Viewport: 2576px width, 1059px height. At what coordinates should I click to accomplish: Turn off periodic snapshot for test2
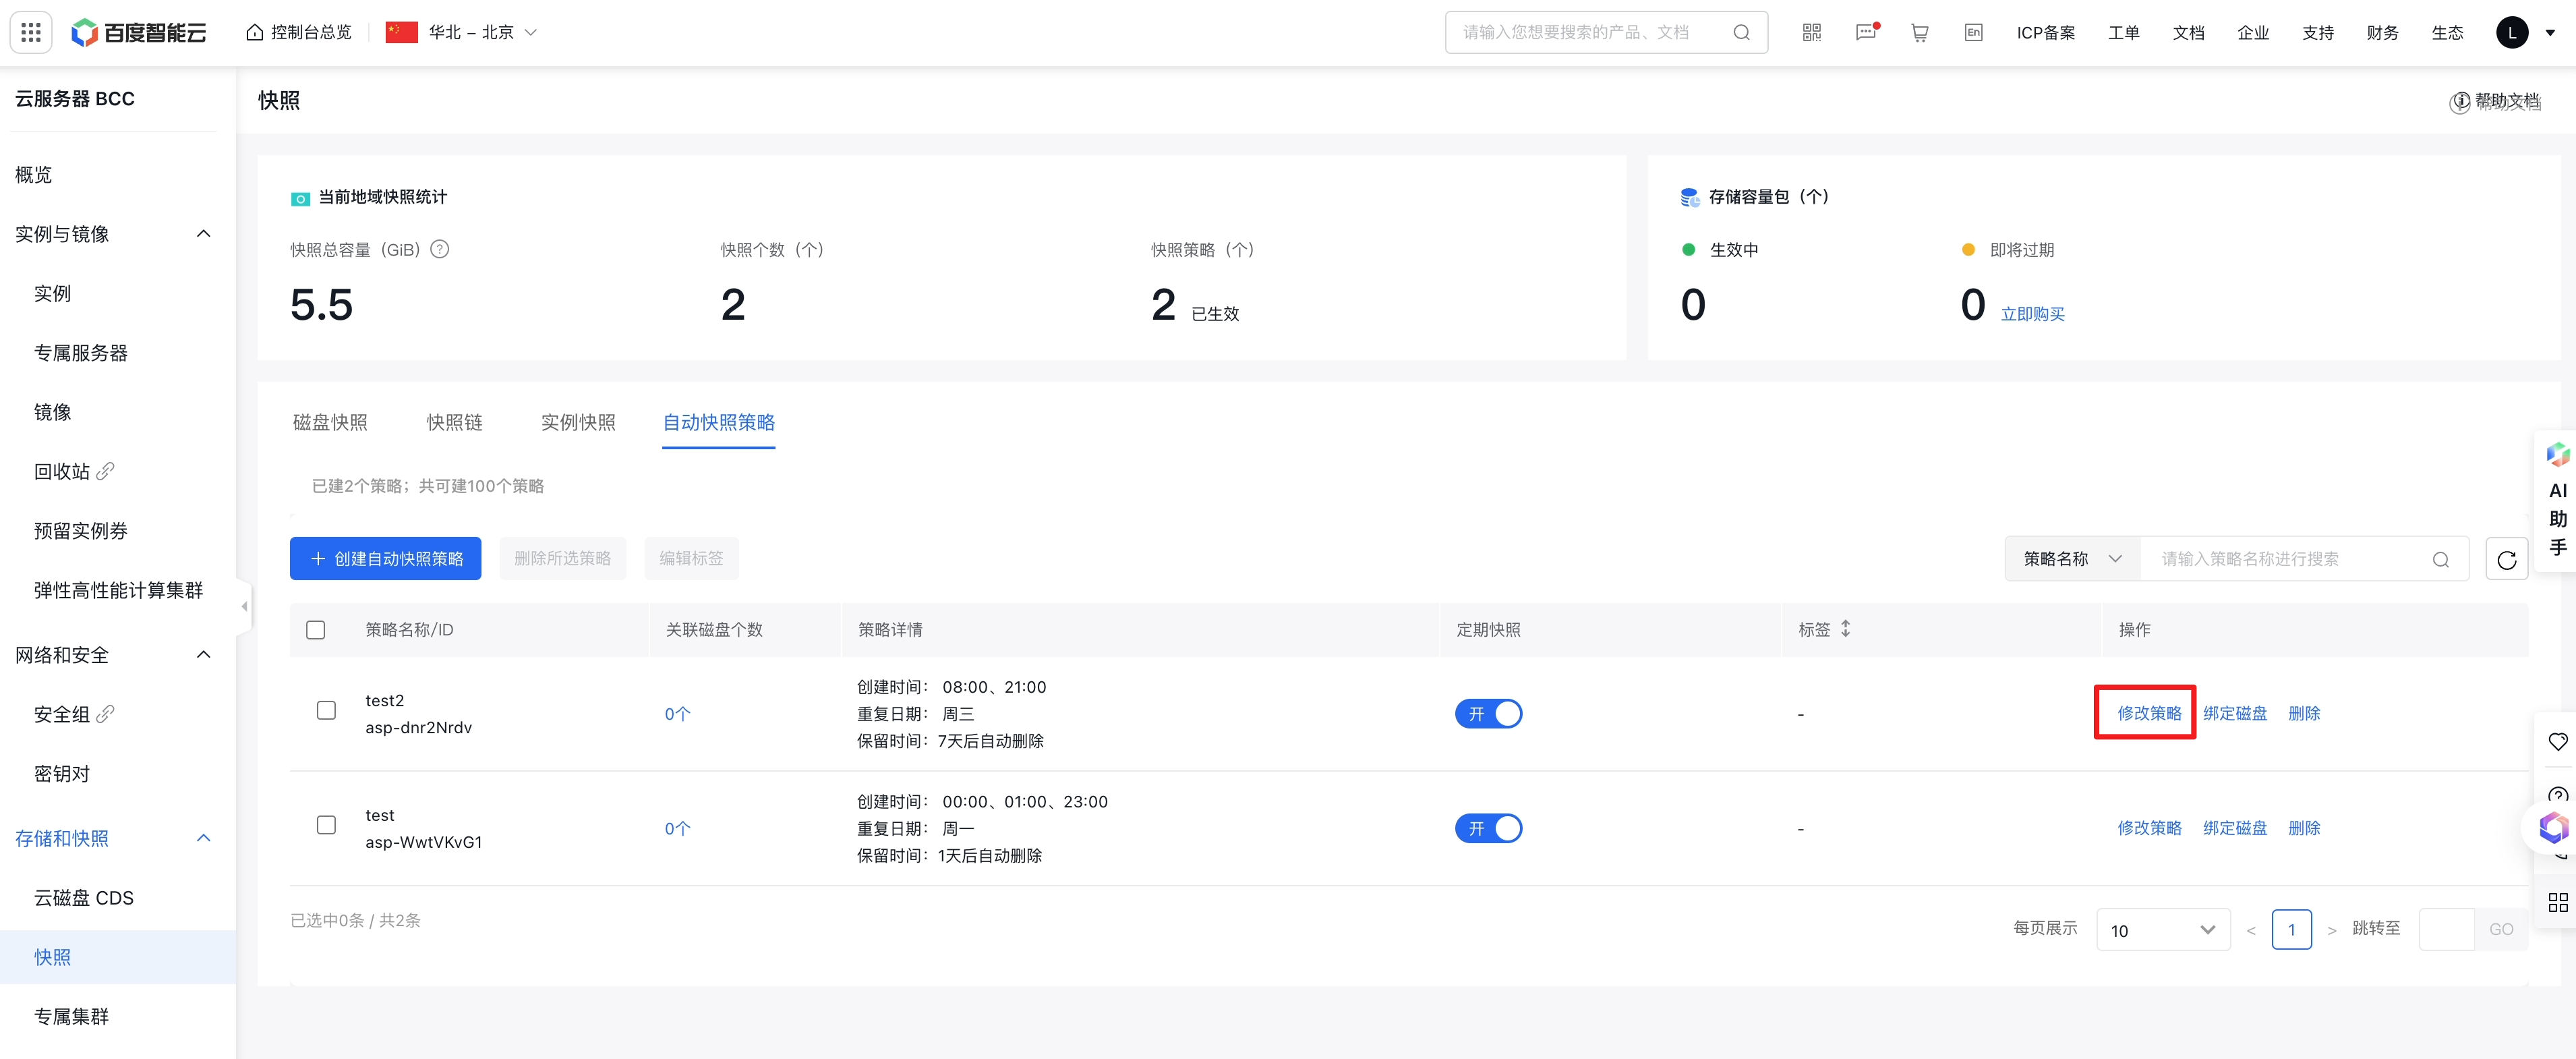pos(1488,714)
